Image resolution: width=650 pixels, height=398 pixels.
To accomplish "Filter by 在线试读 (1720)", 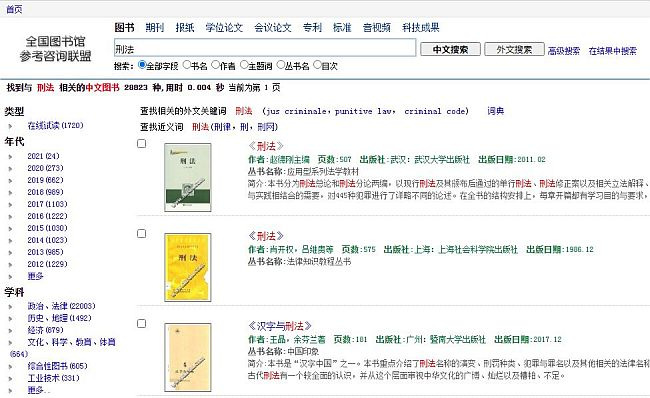I will click(55, 125).
